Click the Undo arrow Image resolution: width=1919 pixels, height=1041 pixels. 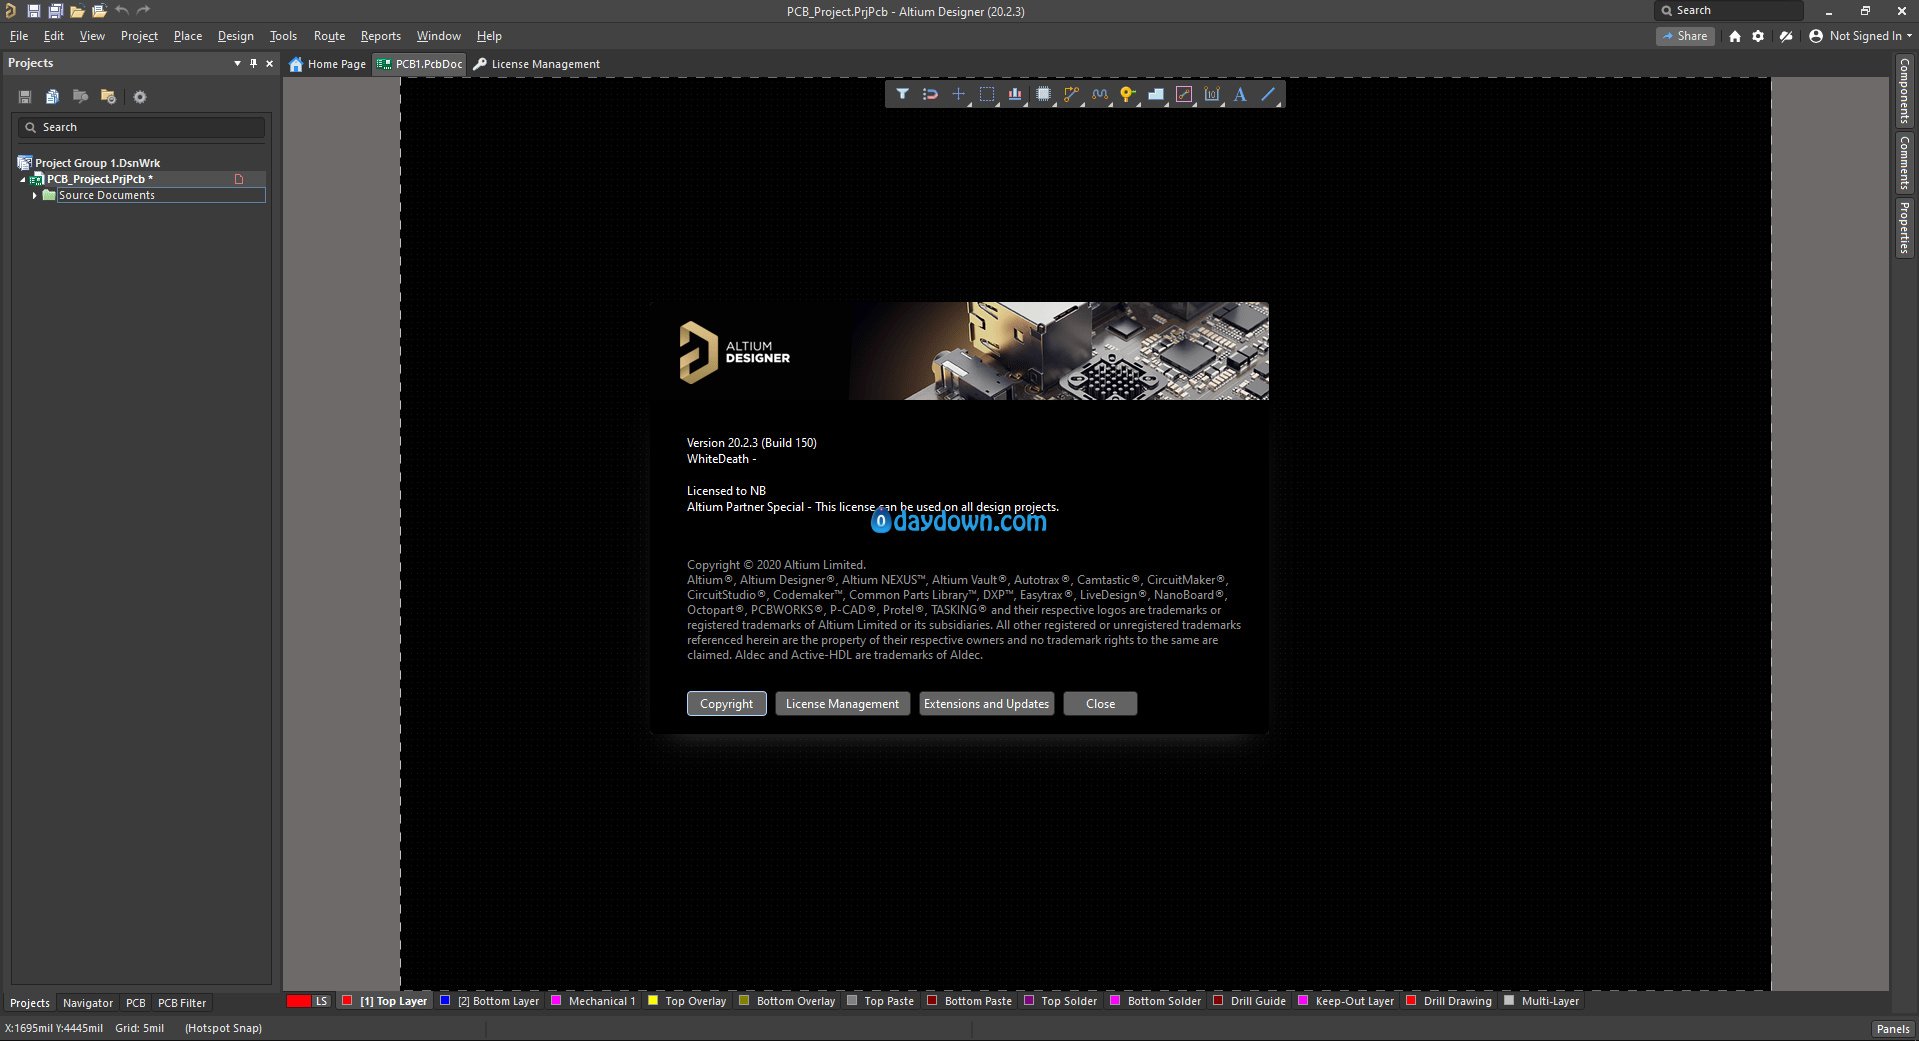coord(121,11)
